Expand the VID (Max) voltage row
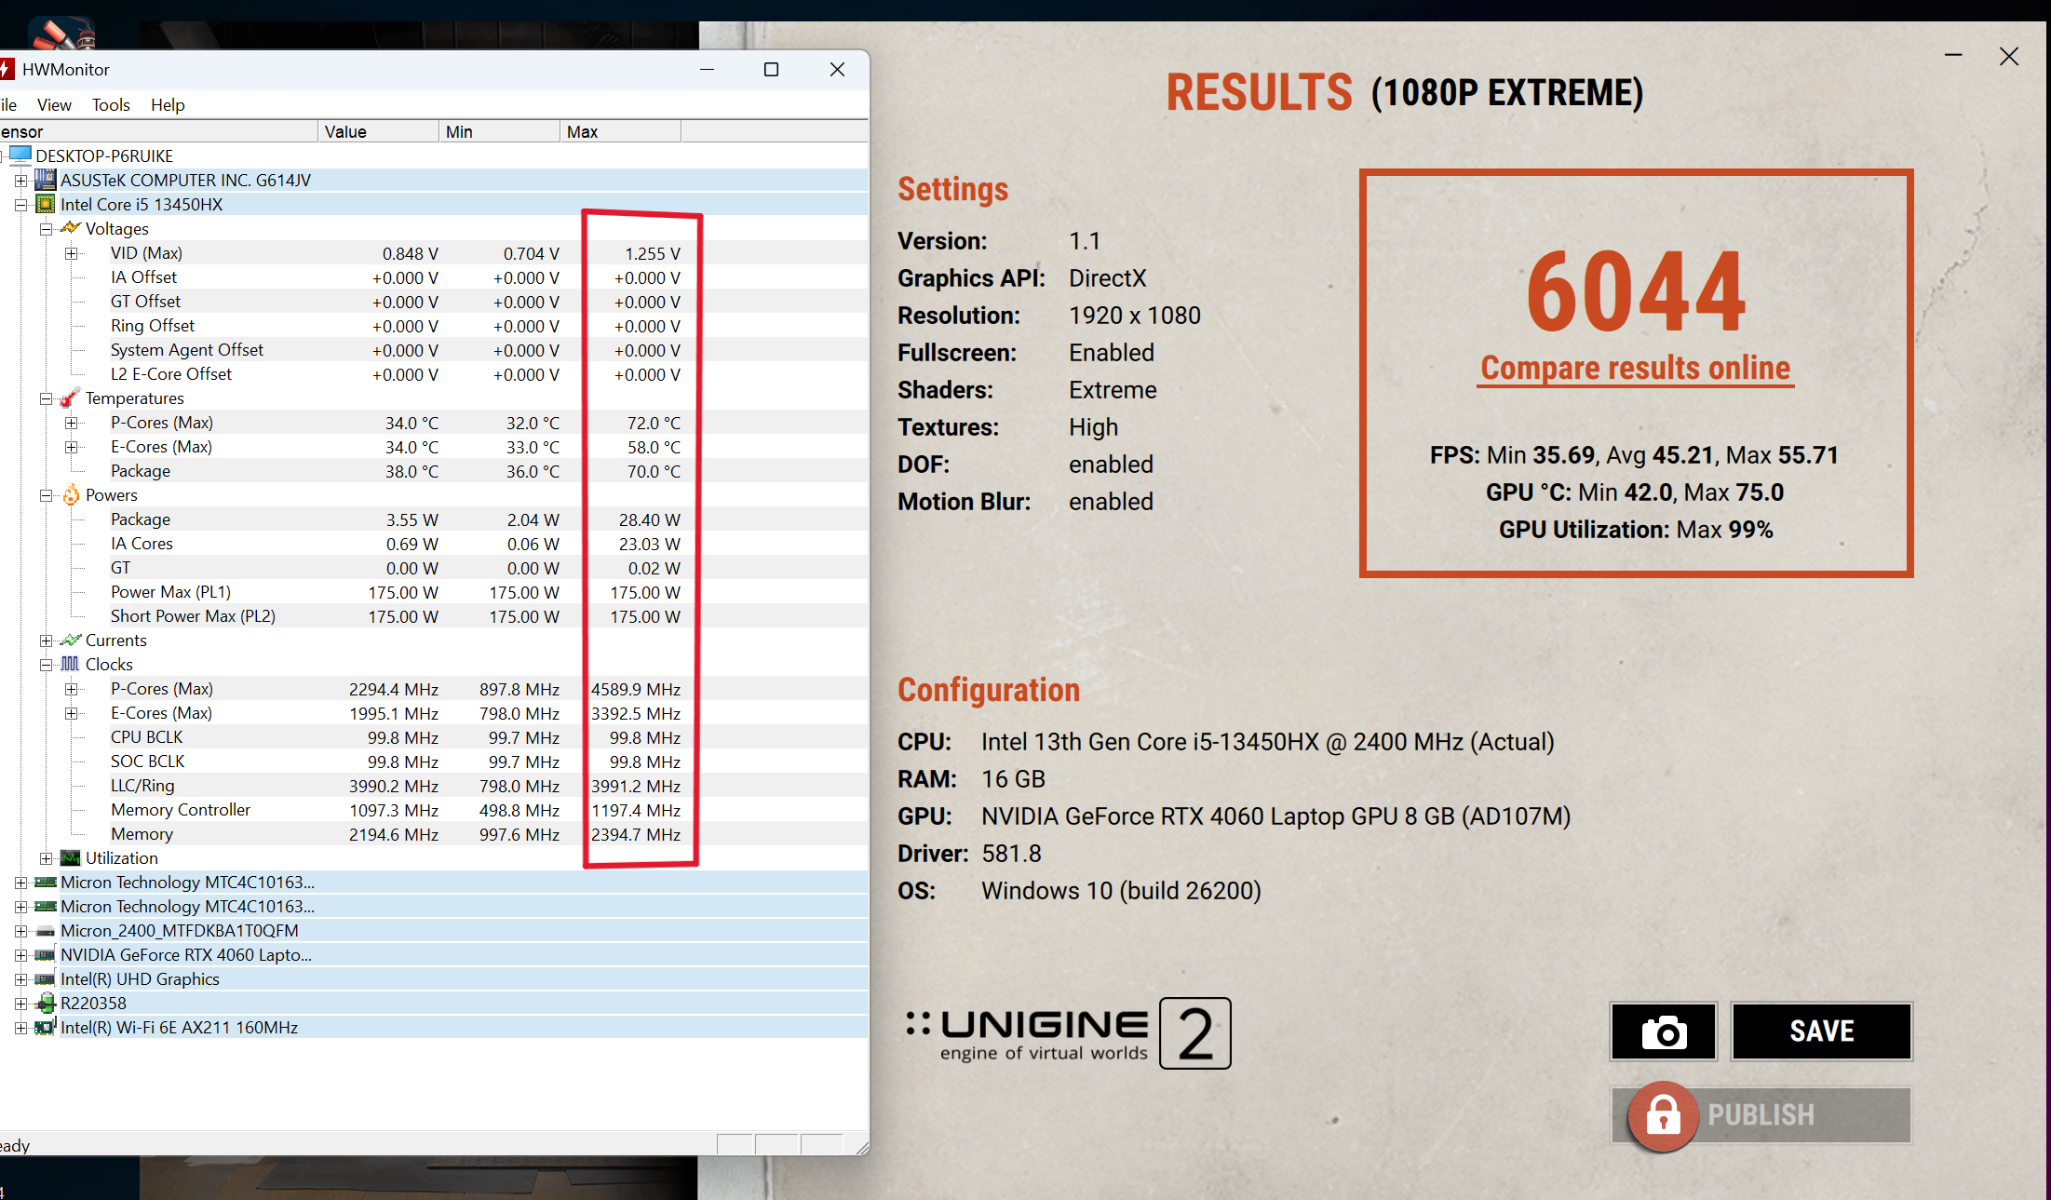 click(71, 253)
